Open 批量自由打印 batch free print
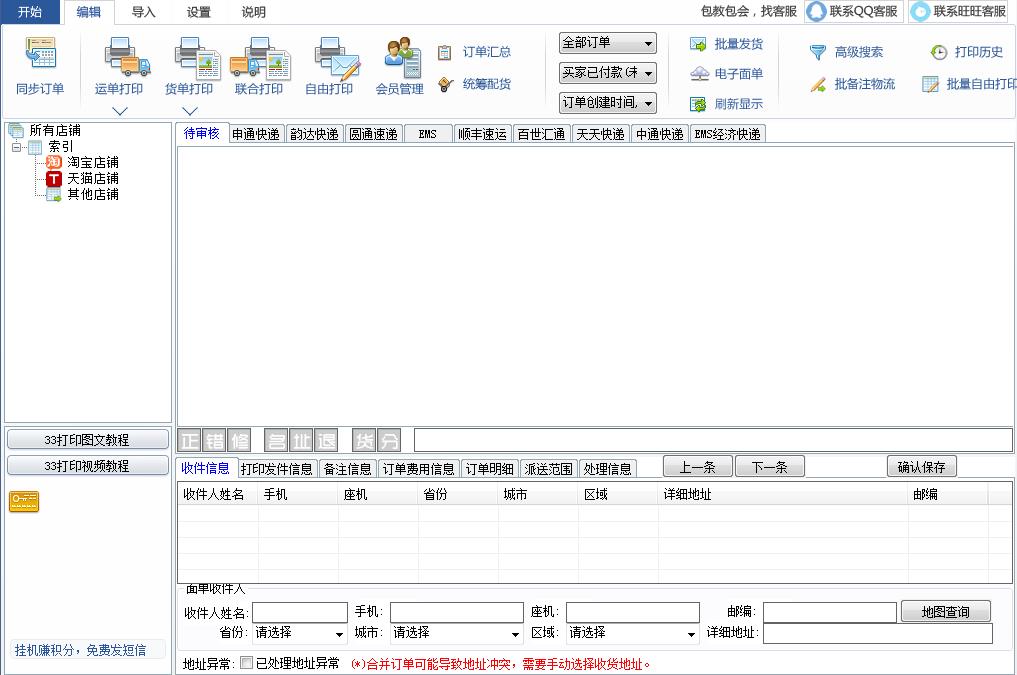This screenshot has height=675, width=1017. point(969,84)
